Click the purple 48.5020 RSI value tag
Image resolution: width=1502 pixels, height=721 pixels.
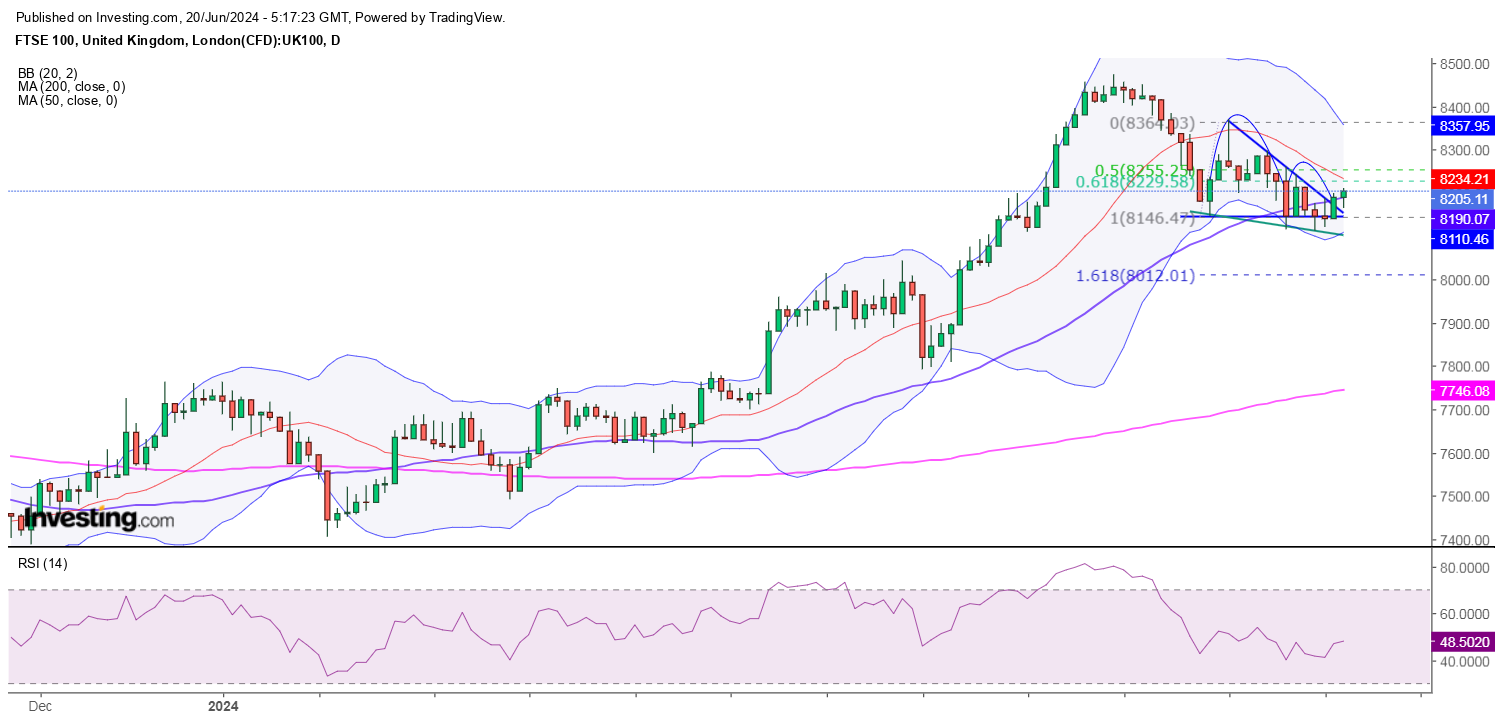tap(1465, 643)
